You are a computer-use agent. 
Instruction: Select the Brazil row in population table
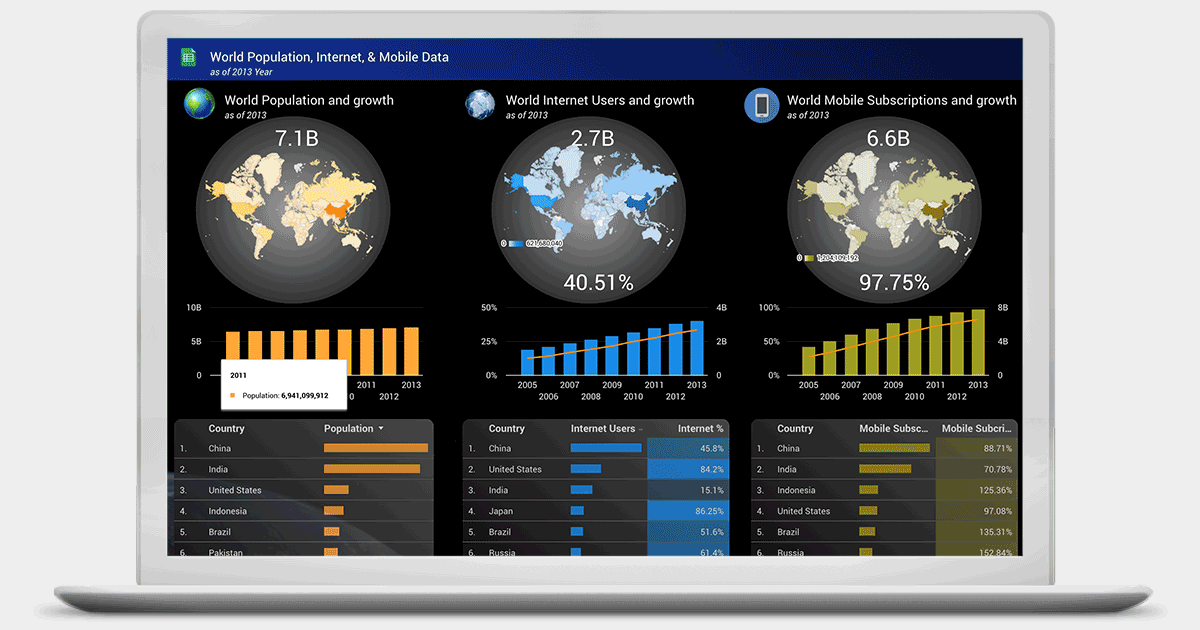(x=304, y=532)
